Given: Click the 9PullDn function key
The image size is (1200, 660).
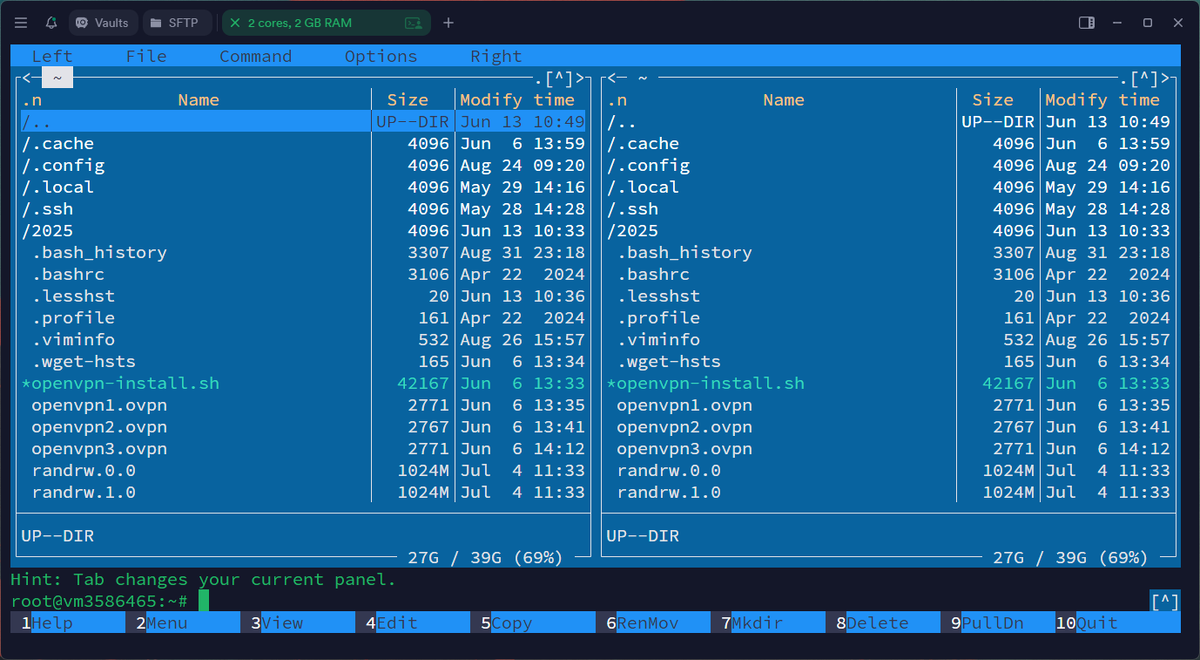Looking at the screenshot, I should 997,623.
